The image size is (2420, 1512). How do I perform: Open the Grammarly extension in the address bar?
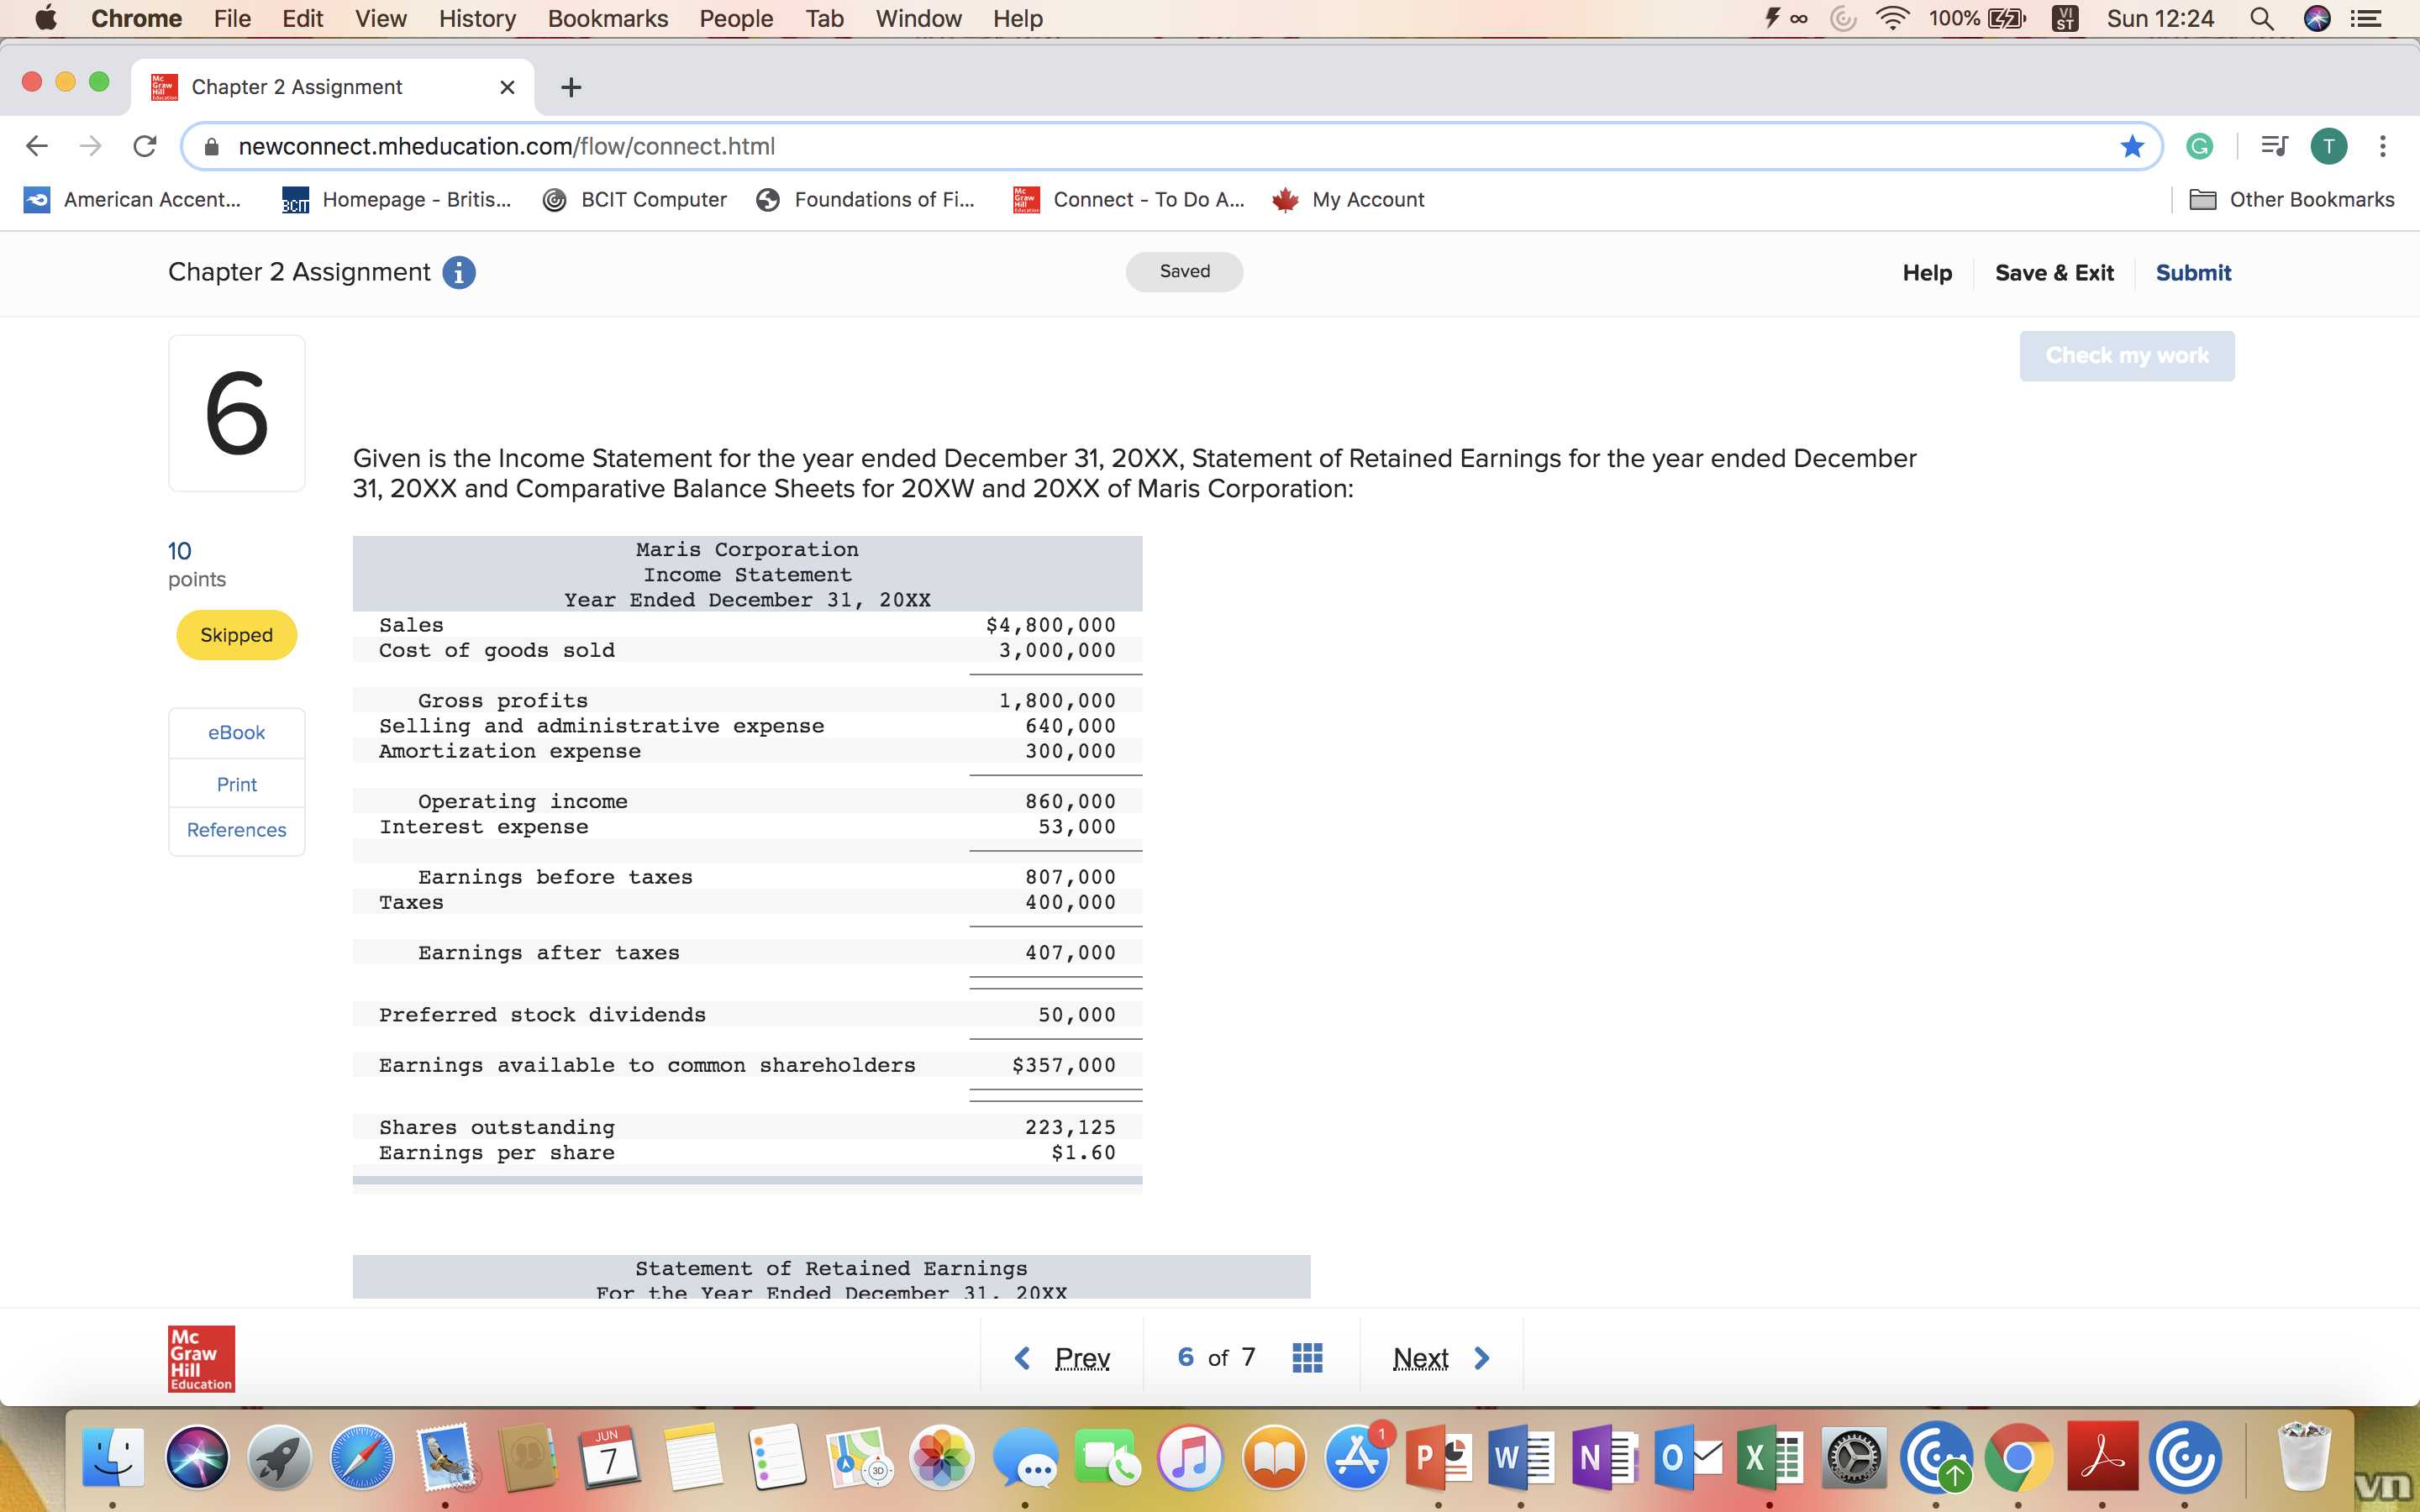tap(2199, 146)
